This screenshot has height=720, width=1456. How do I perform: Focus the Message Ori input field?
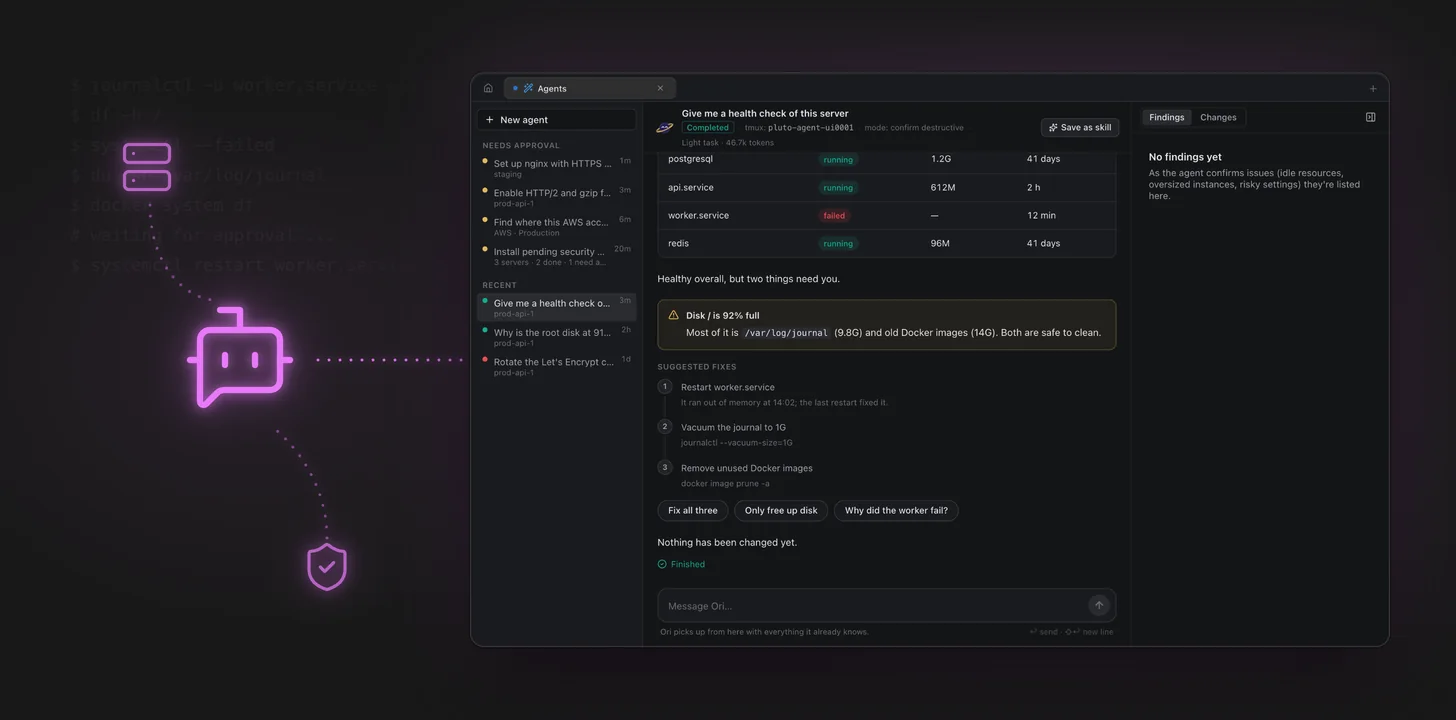(870, 606)
